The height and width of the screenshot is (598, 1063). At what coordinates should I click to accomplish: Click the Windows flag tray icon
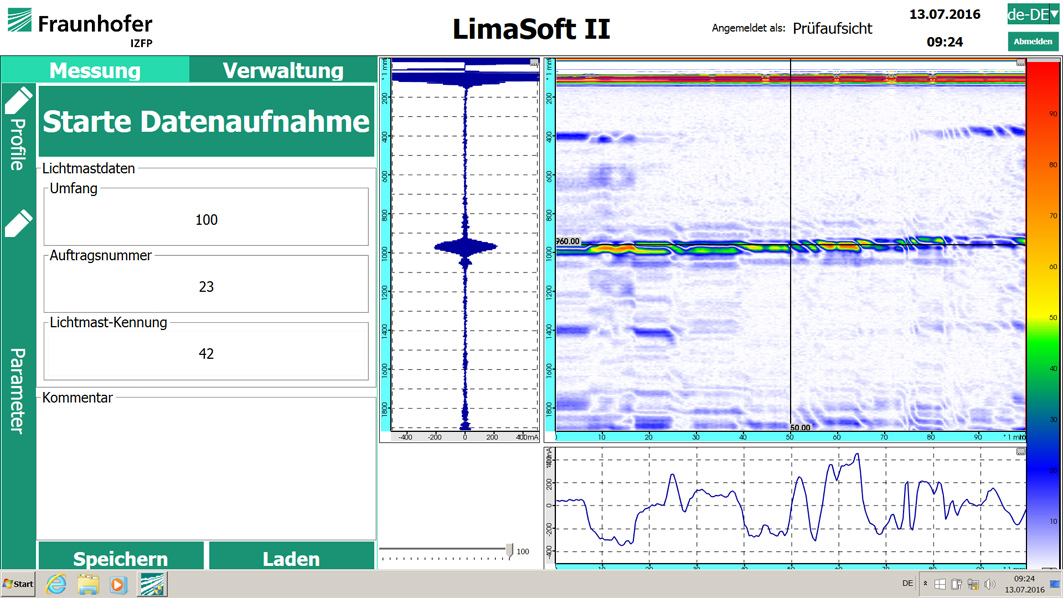pos(940,584)
